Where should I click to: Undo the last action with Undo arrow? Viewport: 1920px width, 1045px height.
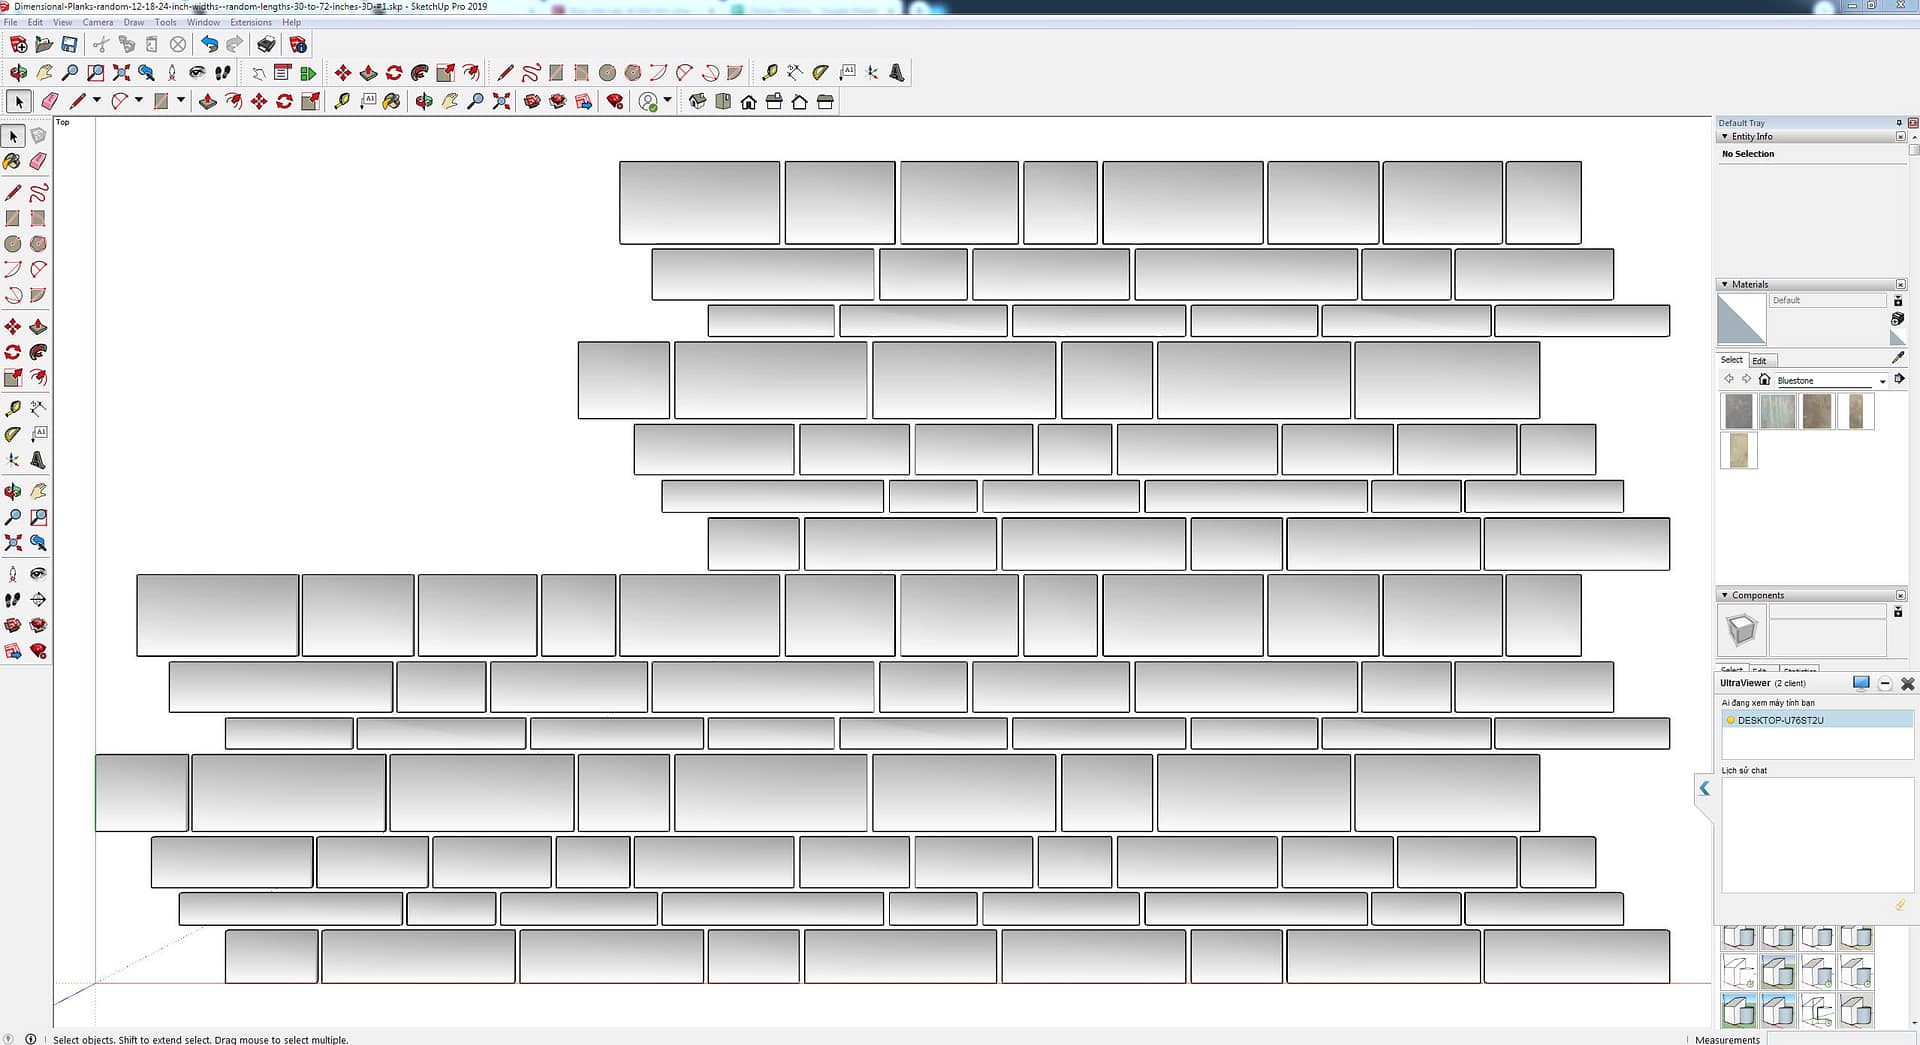coord(209,44)
